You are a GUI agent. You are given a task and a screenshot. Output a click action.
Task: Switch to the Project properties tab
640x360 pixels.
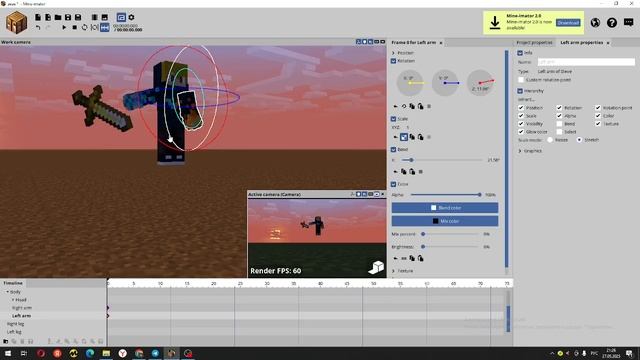click(x=534, y=42)
